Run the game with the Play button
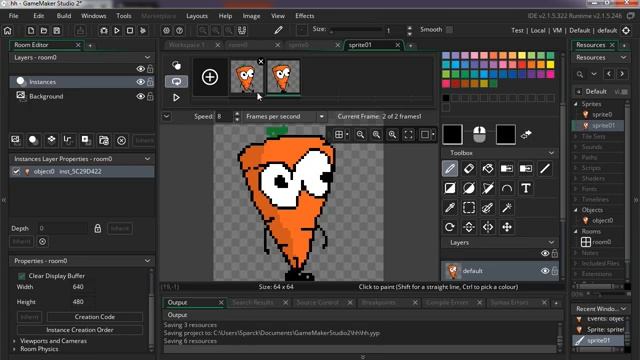The height and width of the screenshot is (360, 640). [117, 31]
